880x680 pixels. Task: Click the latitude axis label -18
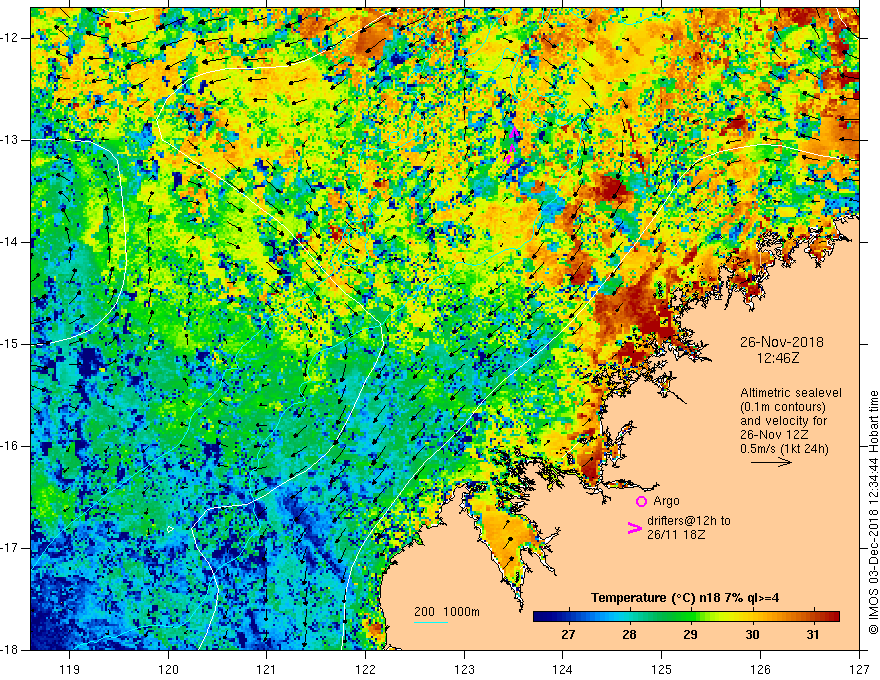pyautogui.click(x=10, y=650)
